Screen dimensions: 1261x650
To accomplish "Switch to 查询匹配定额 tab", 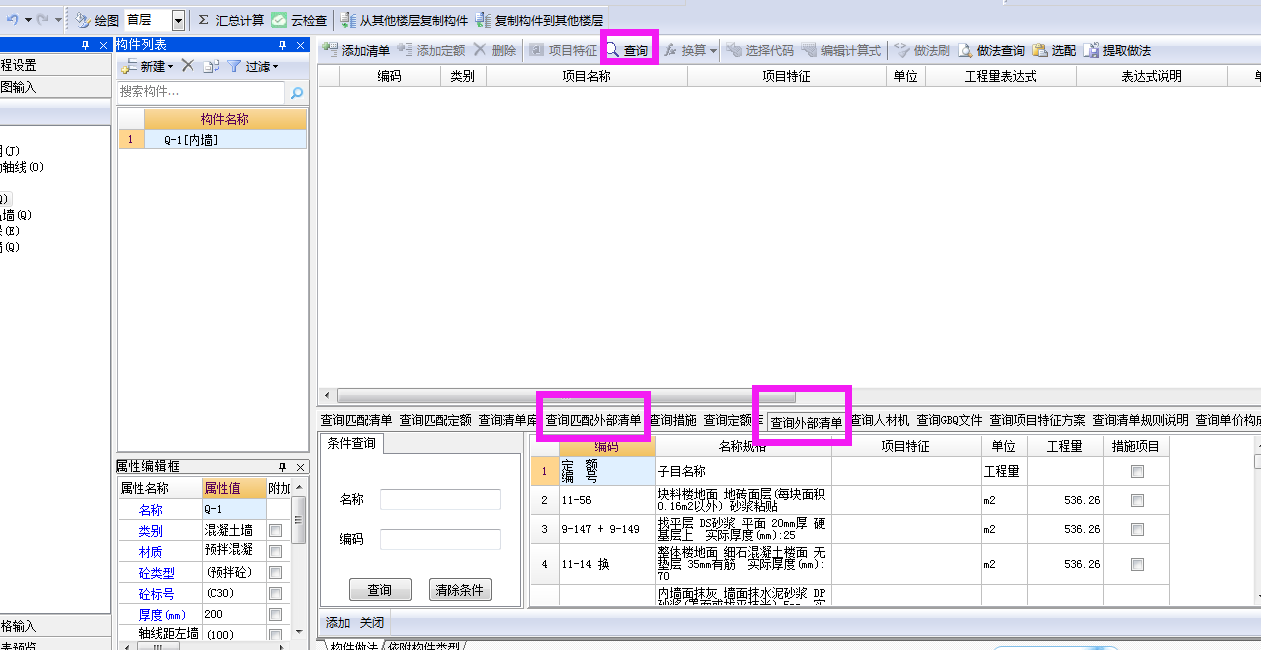I will (435, 420).
